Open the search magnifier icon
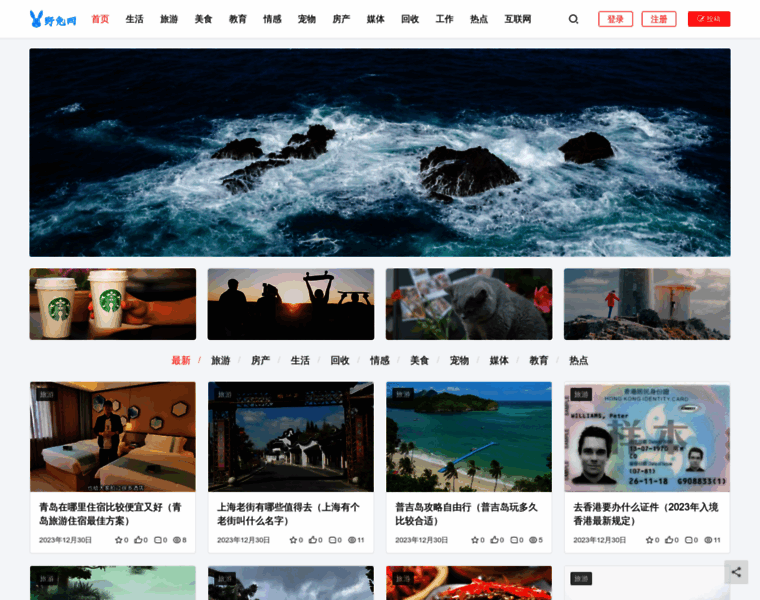The image size is (760, 600). (573, 19)
